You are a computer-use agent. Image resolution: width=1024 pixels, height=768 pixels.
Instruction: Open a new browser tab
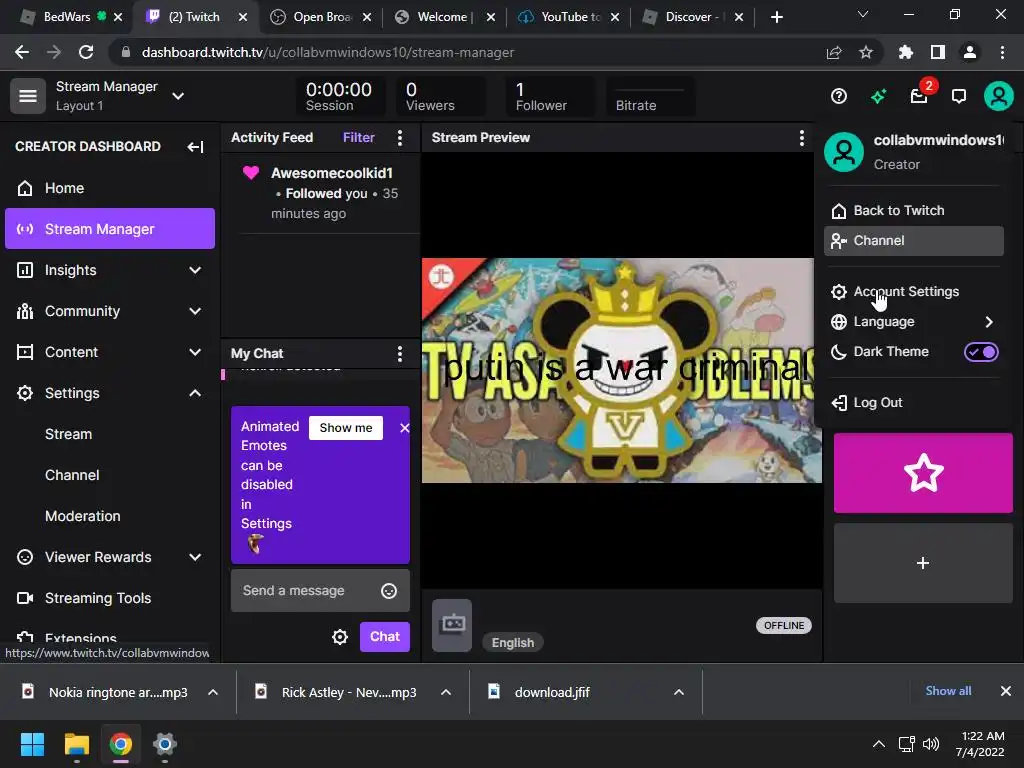pos(776,17)
